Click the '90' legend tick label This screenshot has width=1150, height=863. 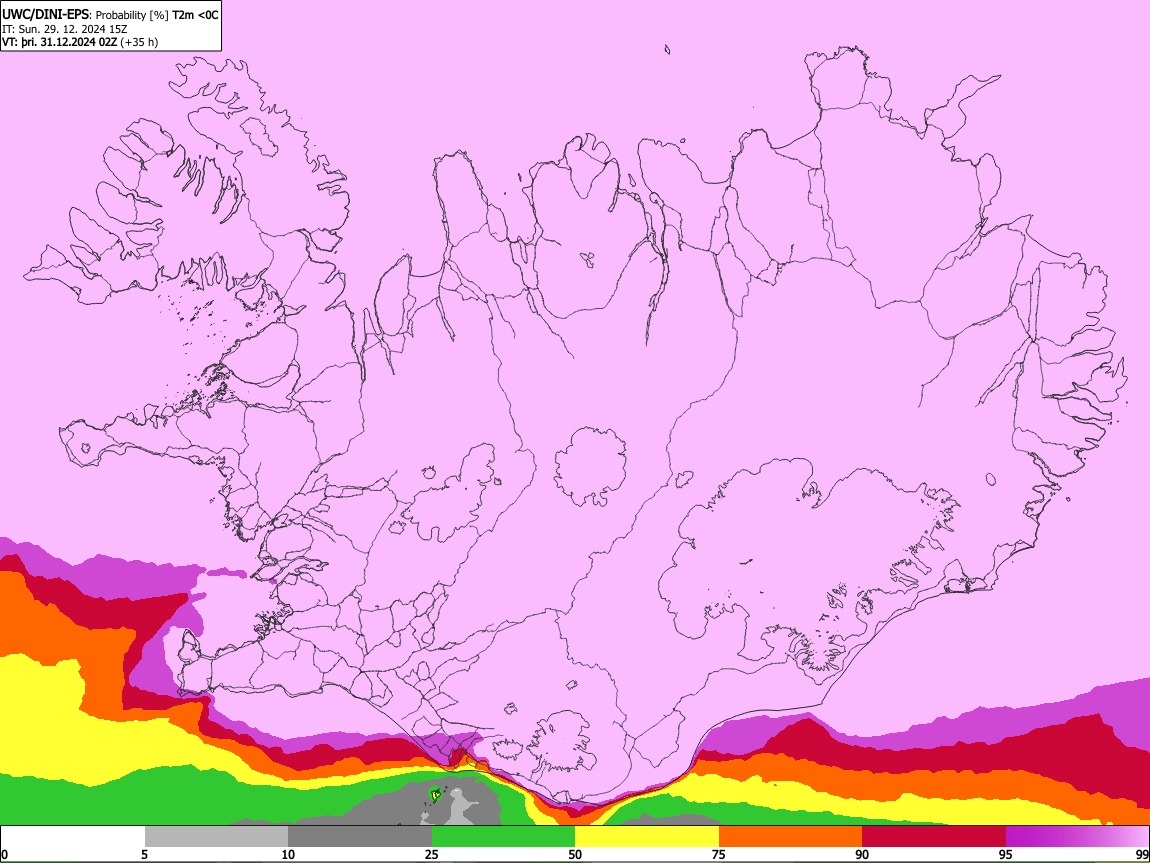862,855
